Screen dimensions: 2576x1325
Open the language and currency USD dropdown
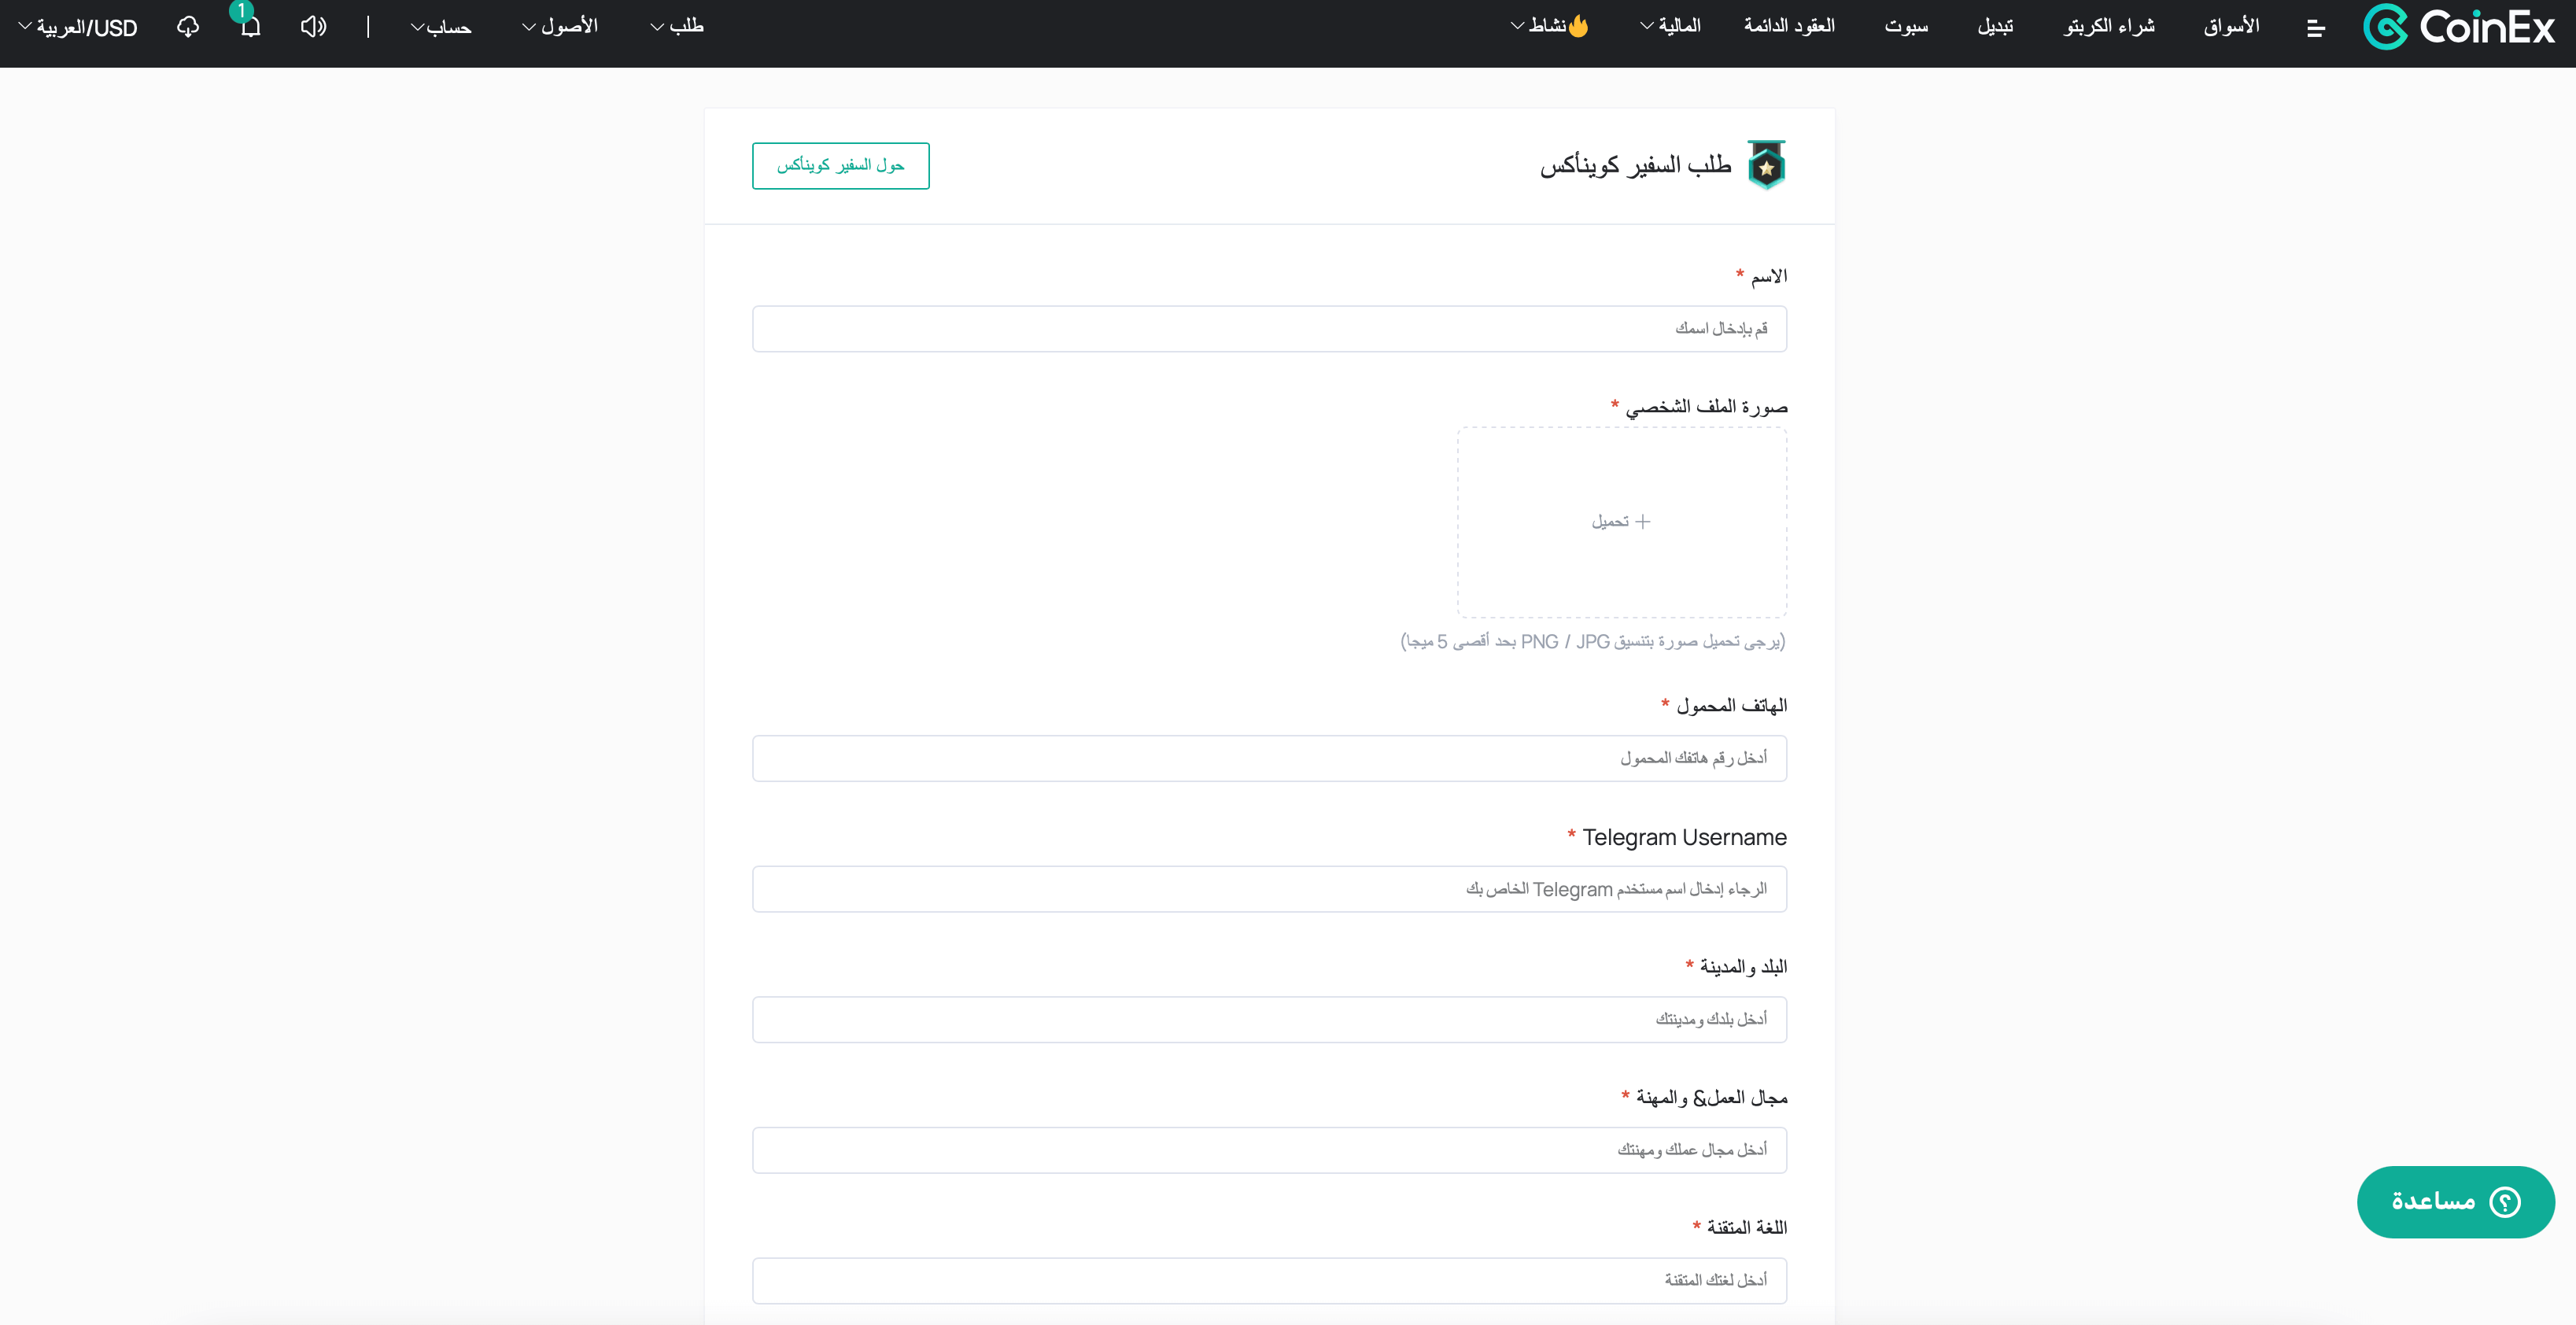[x=78, y=27]
